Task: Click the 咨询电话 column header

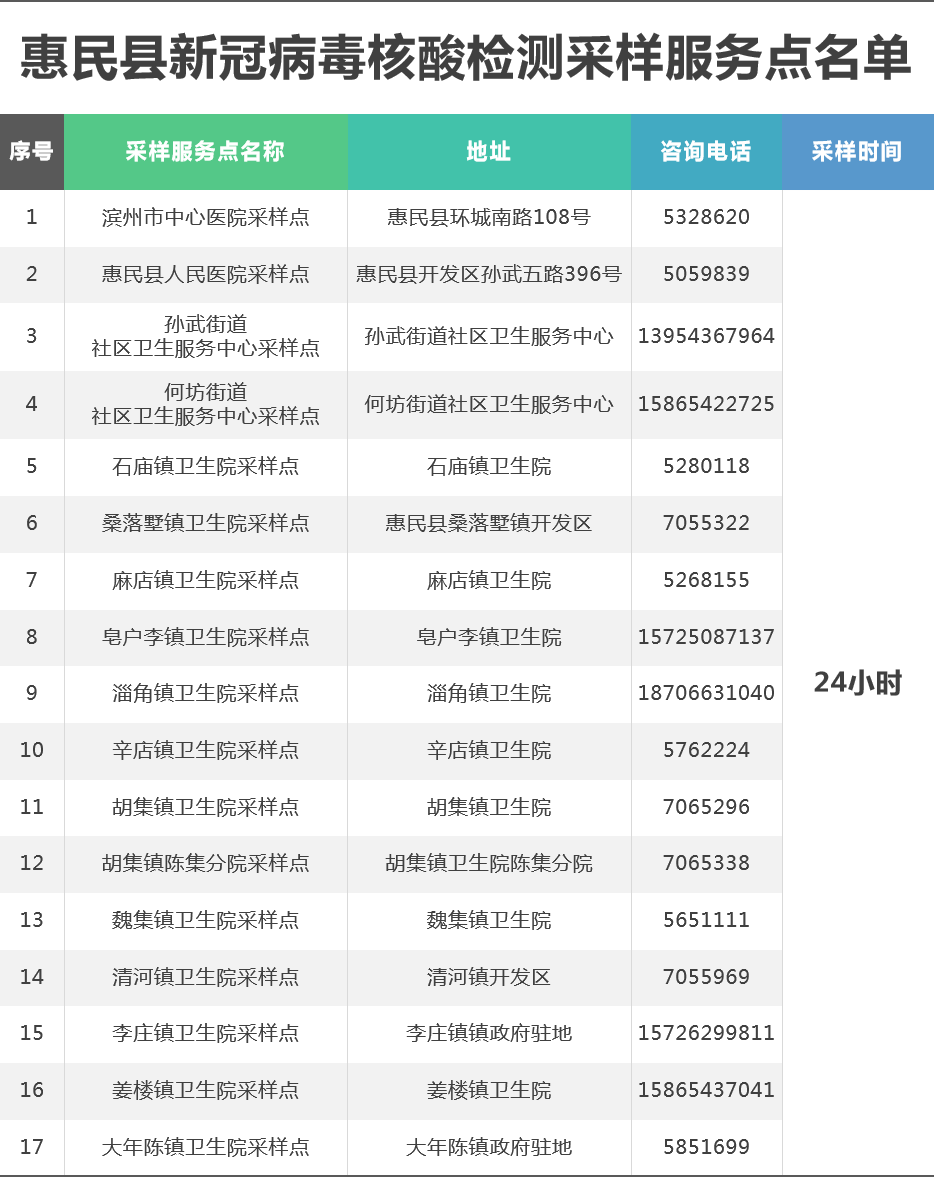Action: click(706, 151)
